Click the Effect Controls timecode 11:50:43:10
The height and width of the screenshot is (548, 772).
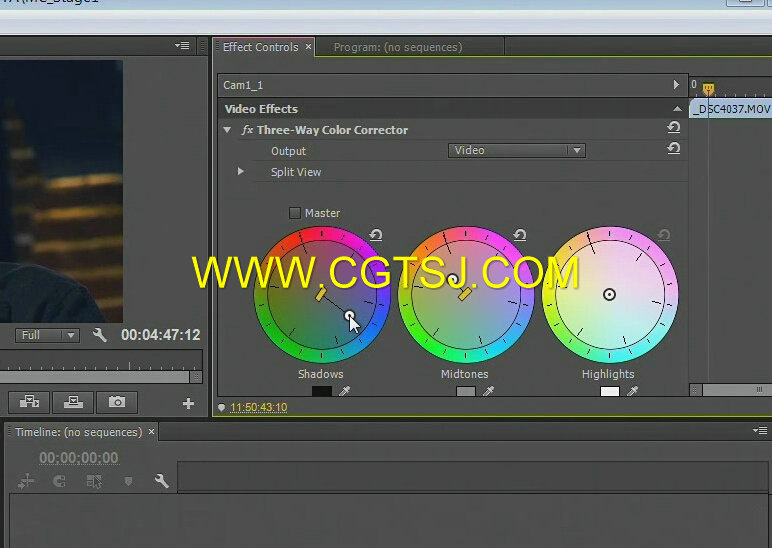point(258,407)
